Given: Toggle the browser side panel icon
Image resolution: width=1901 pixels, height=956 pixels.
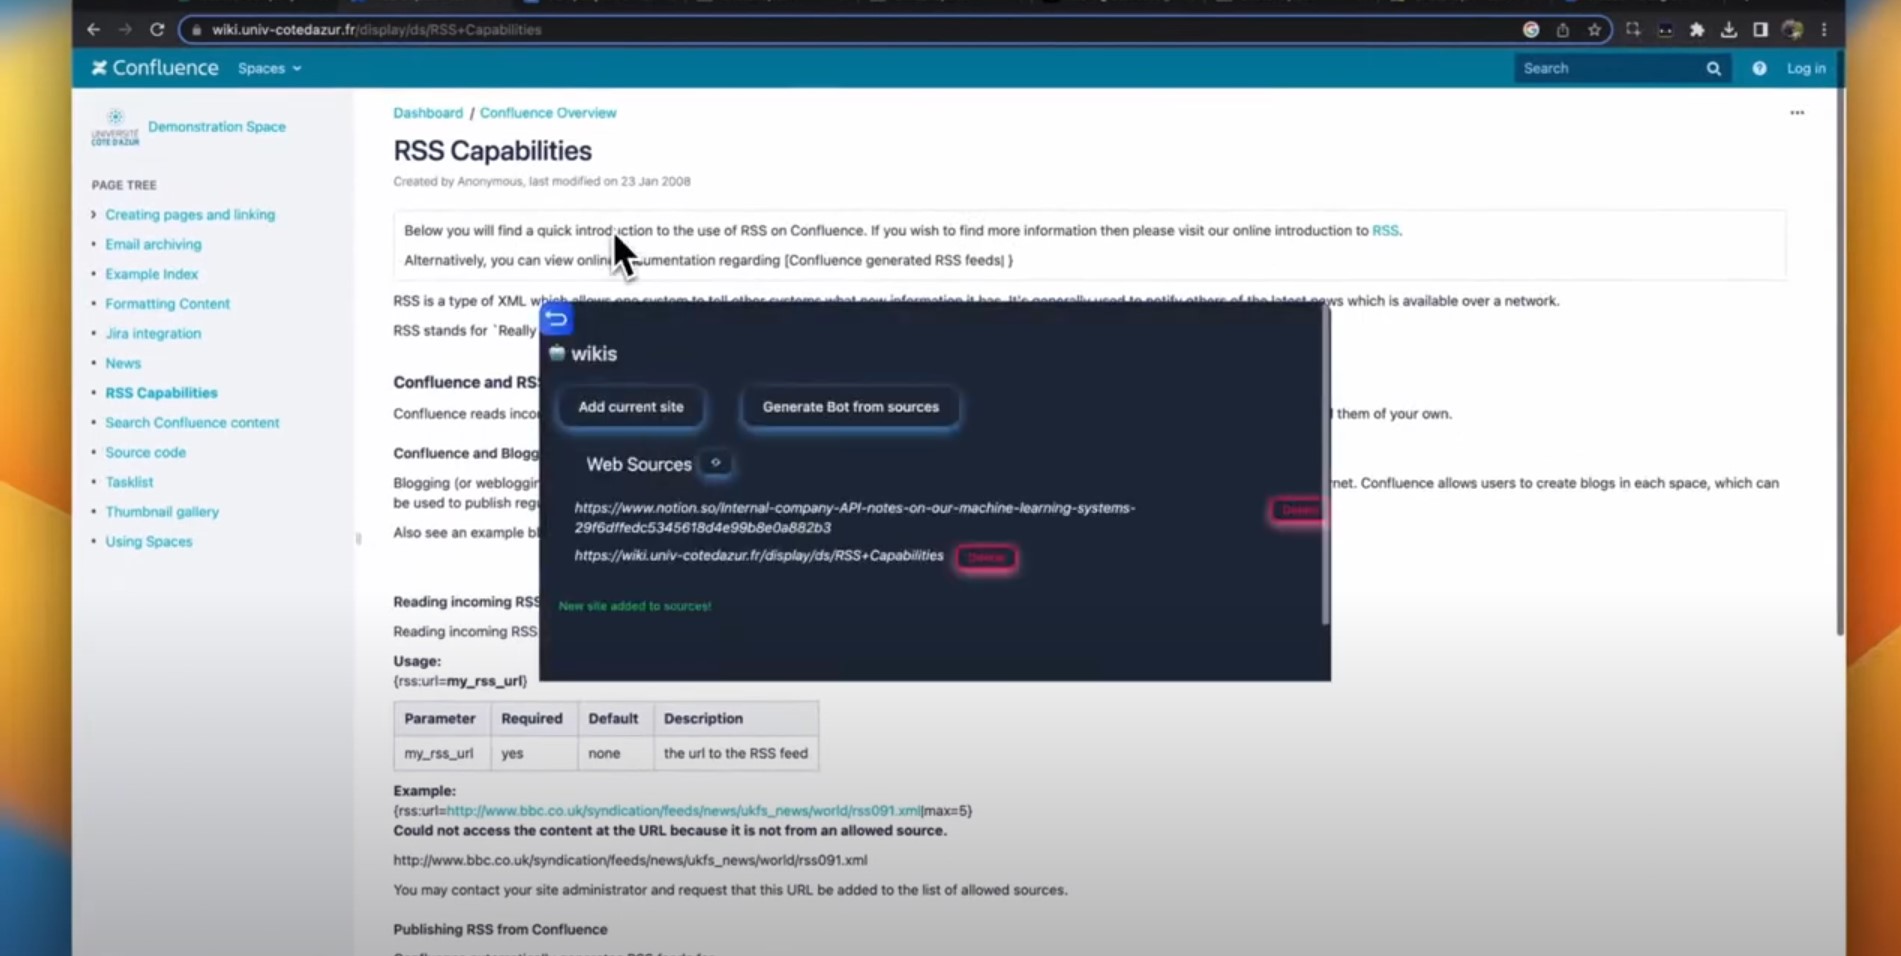Looking at the screenshot, I should tap(1761, 30).
